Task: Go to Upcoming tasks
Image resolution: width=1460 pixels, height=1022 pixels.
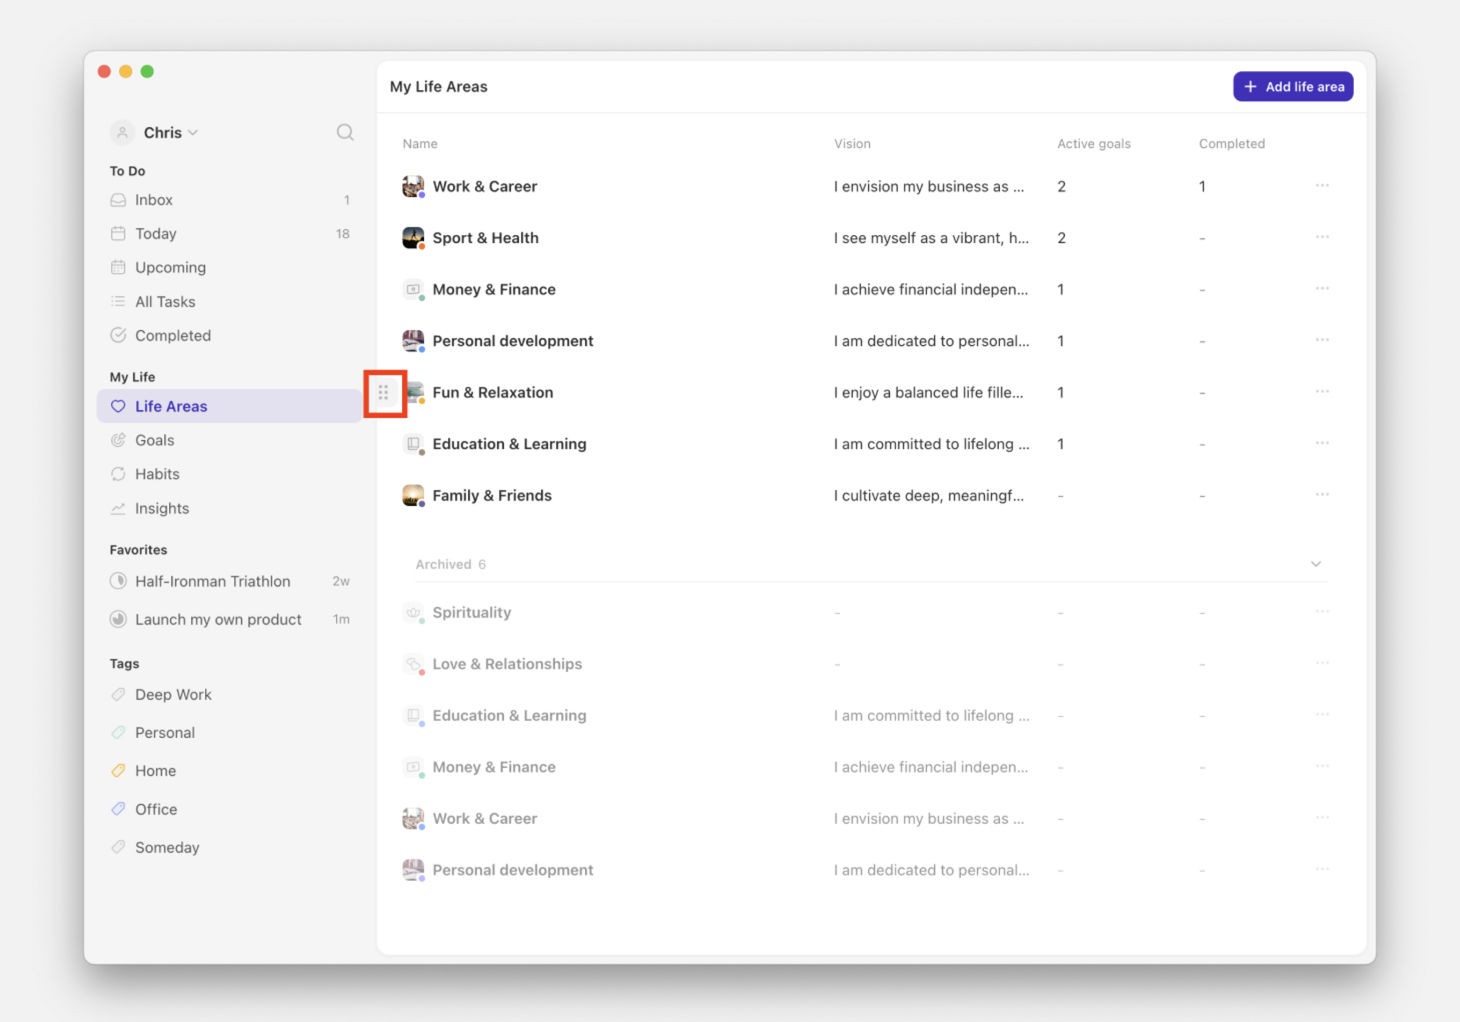Action: point(229,268)
